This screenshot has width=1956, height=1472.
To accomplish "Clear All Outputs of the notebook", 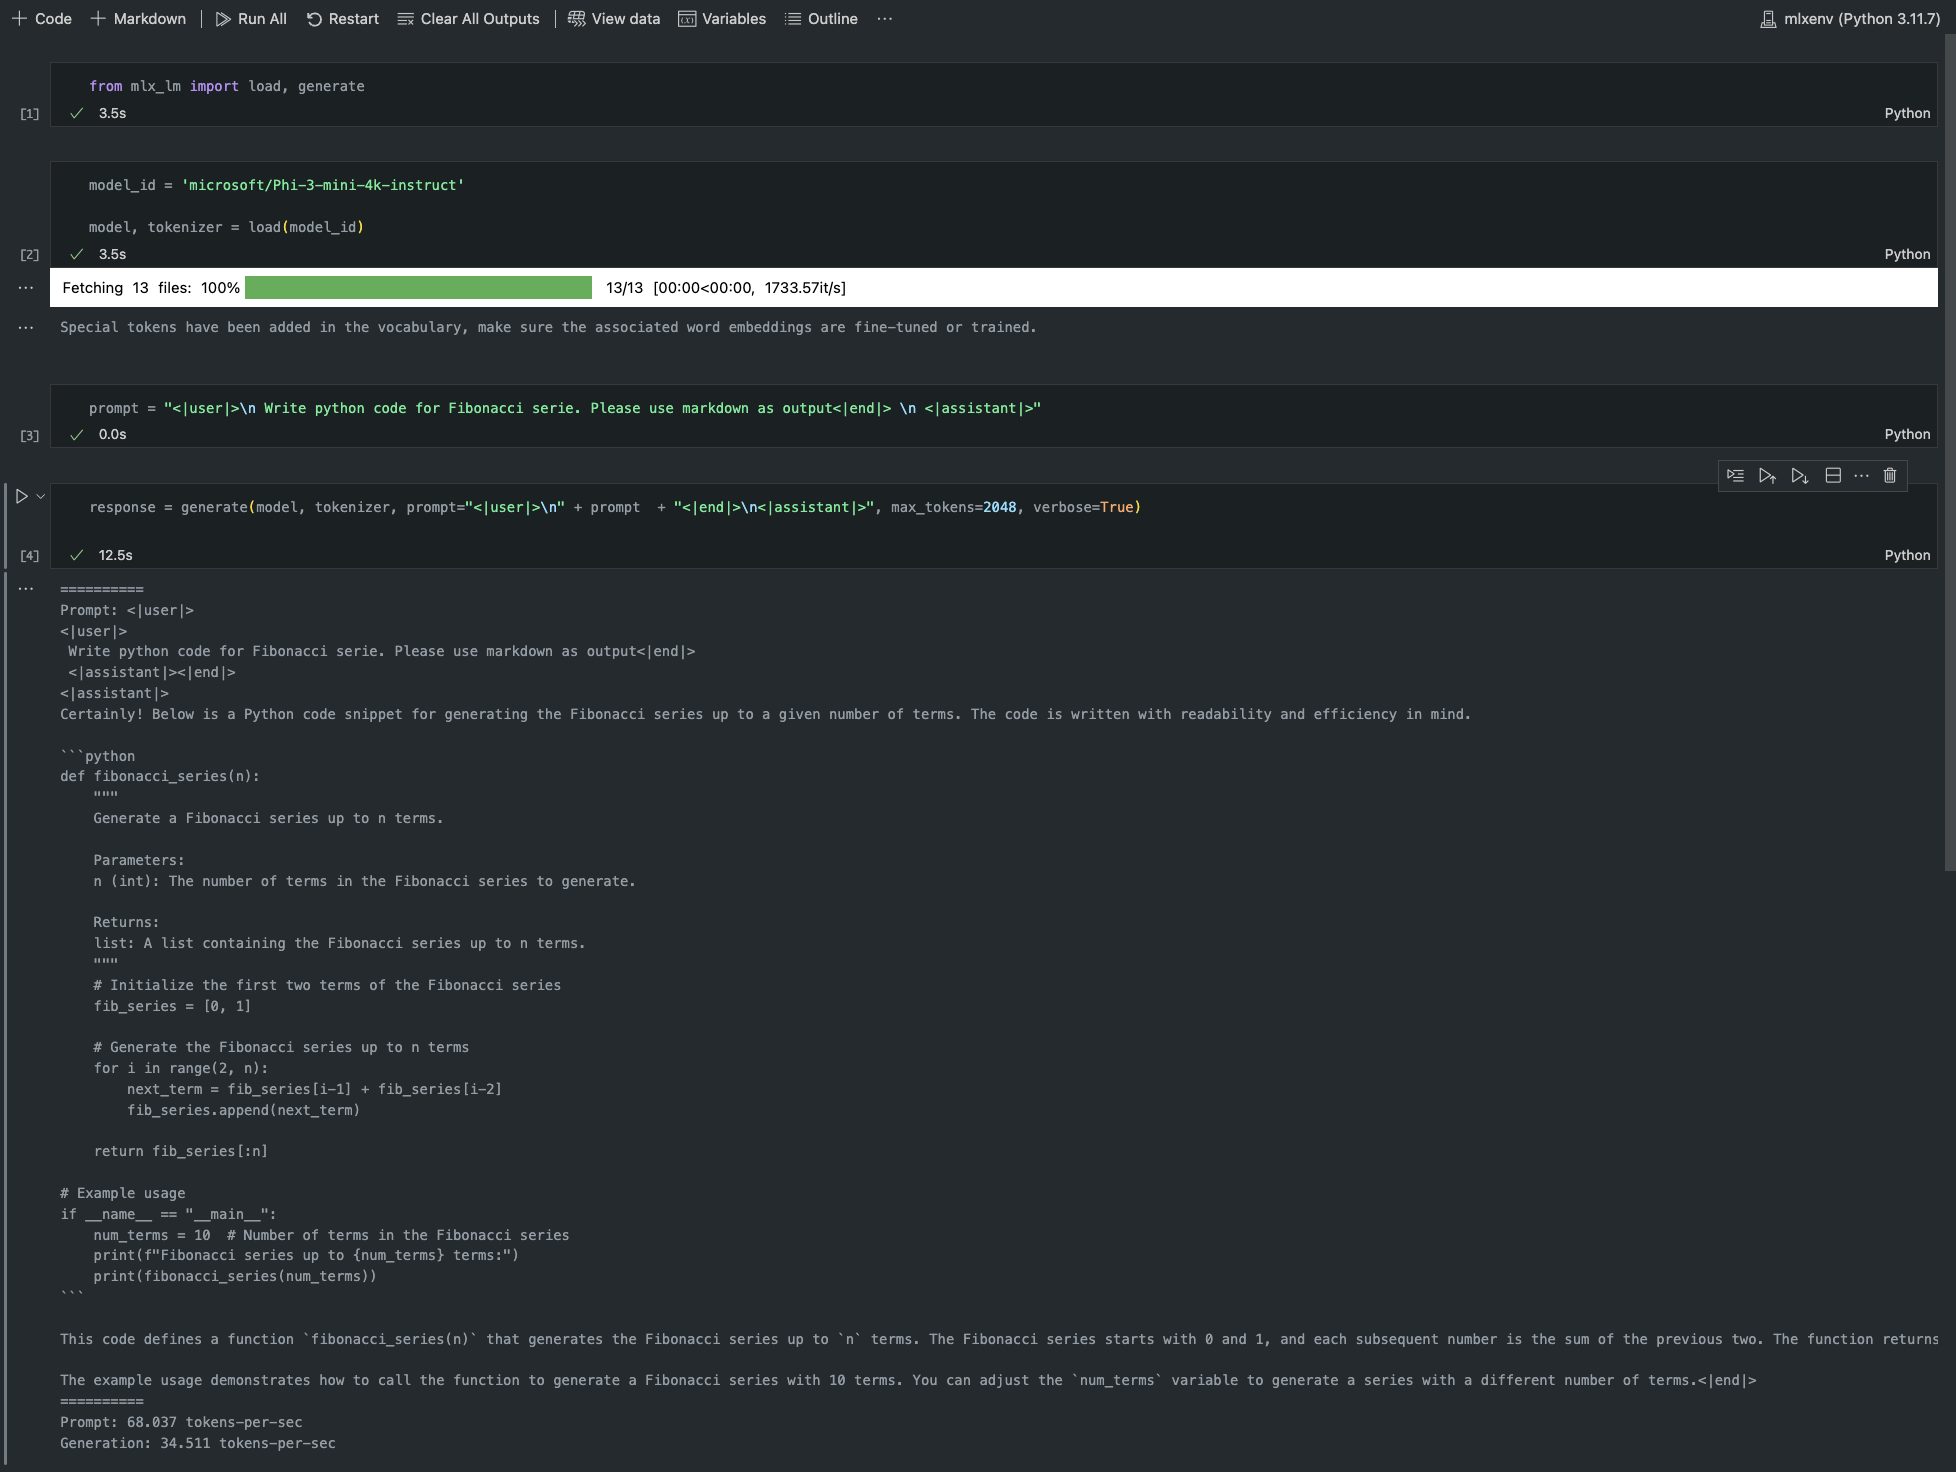I will (468, 19).
